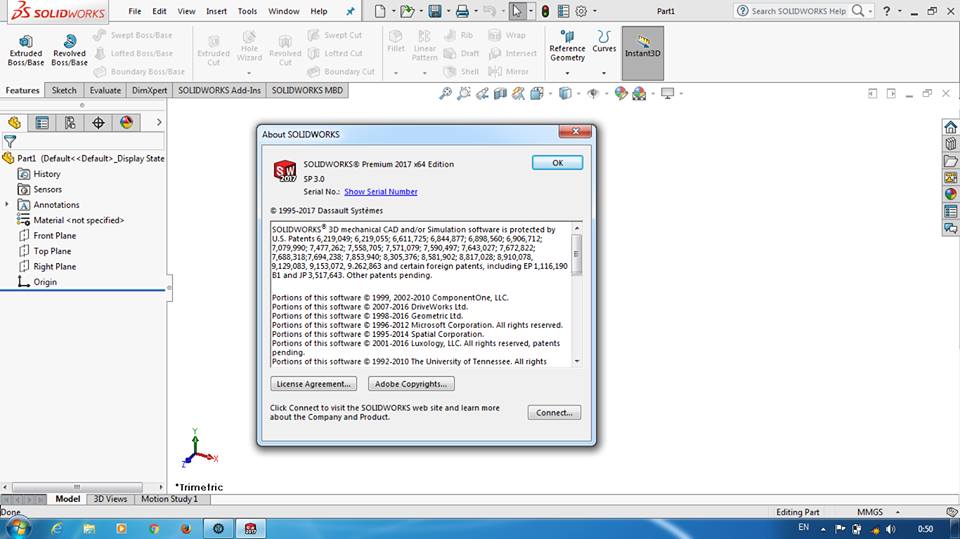Image resolution: width=960 pixels, height=539 pixels.
Task: Click the Zoom to Fit icon
Action: [445, 93]
